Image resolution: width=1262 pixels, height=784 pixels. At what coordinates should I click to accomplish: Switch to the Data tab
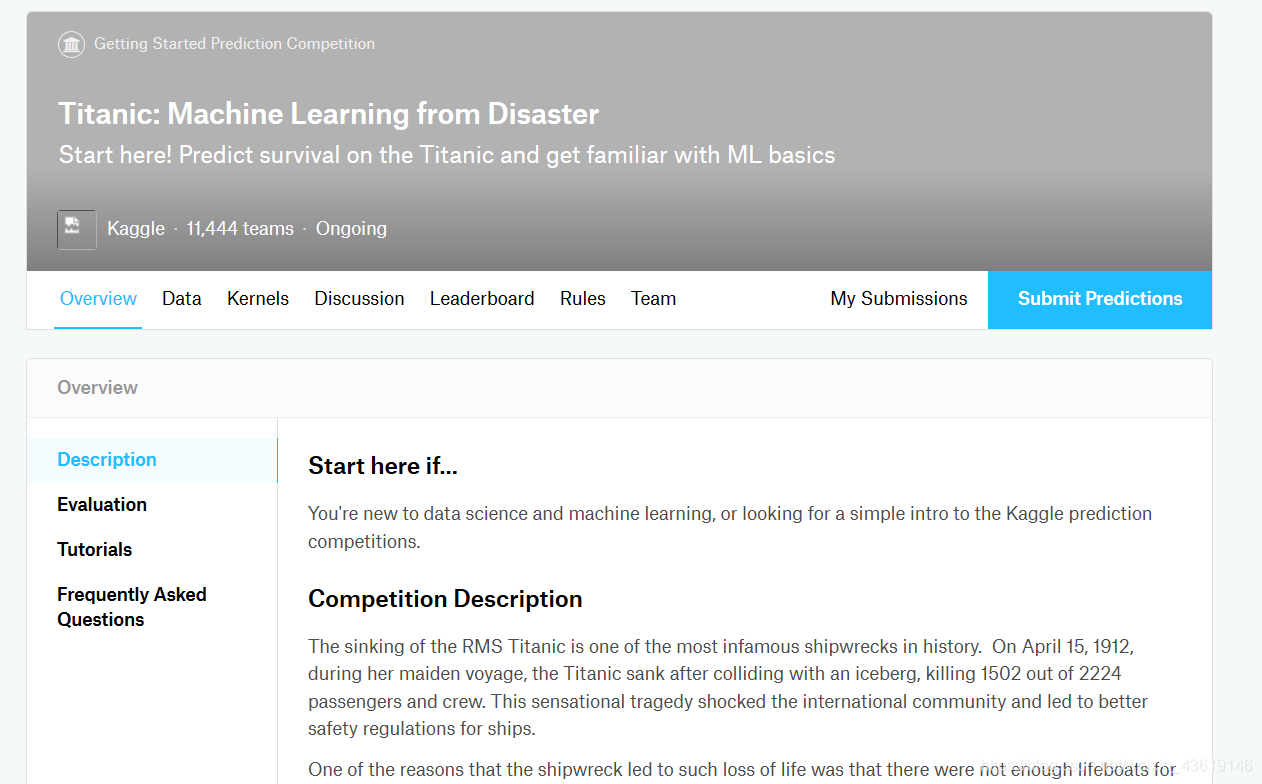tap(182, 298)
